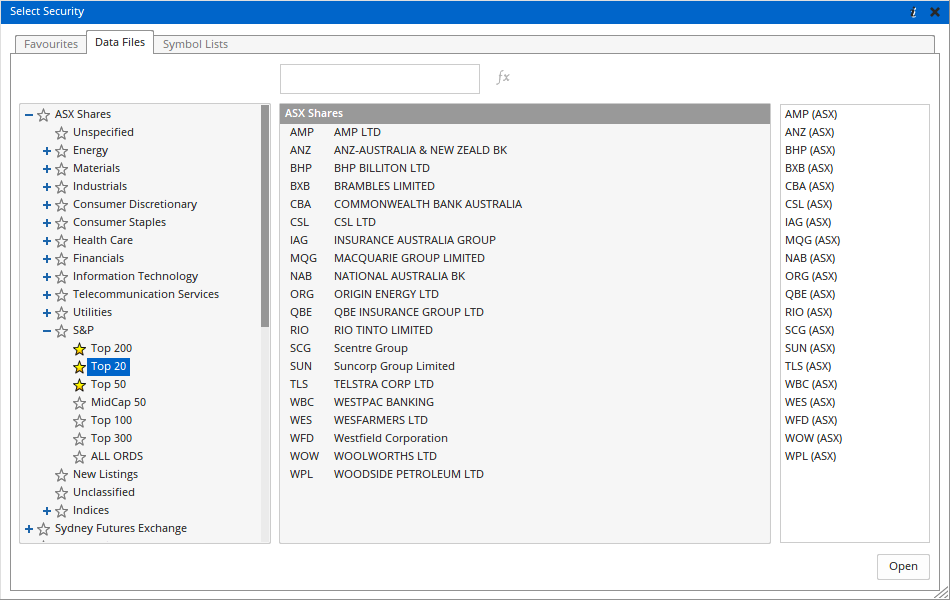This screenshot has width=950, height=600.
Task: Select the COMMONWEALTH BANK AUSTRALIA row
Action: (525, 204)
